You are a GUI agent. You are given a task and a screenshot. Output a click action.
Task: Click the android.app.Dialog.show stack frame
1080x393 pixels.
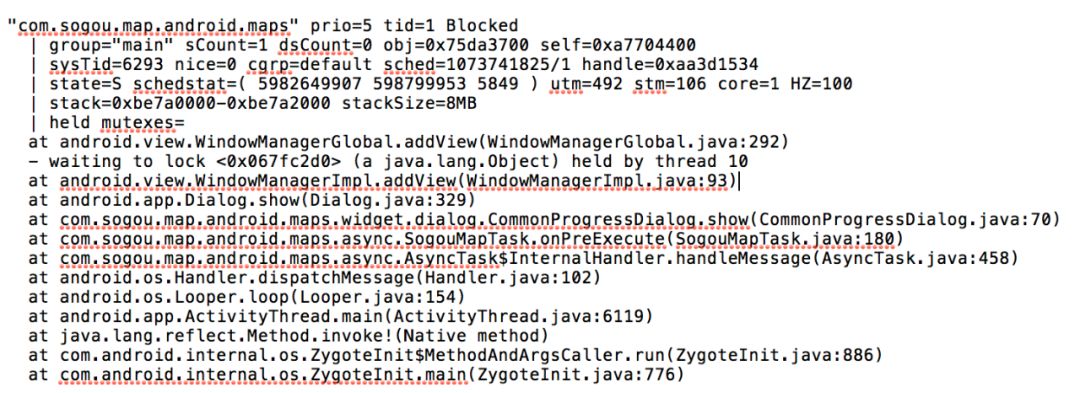click(x=252, y=201)
